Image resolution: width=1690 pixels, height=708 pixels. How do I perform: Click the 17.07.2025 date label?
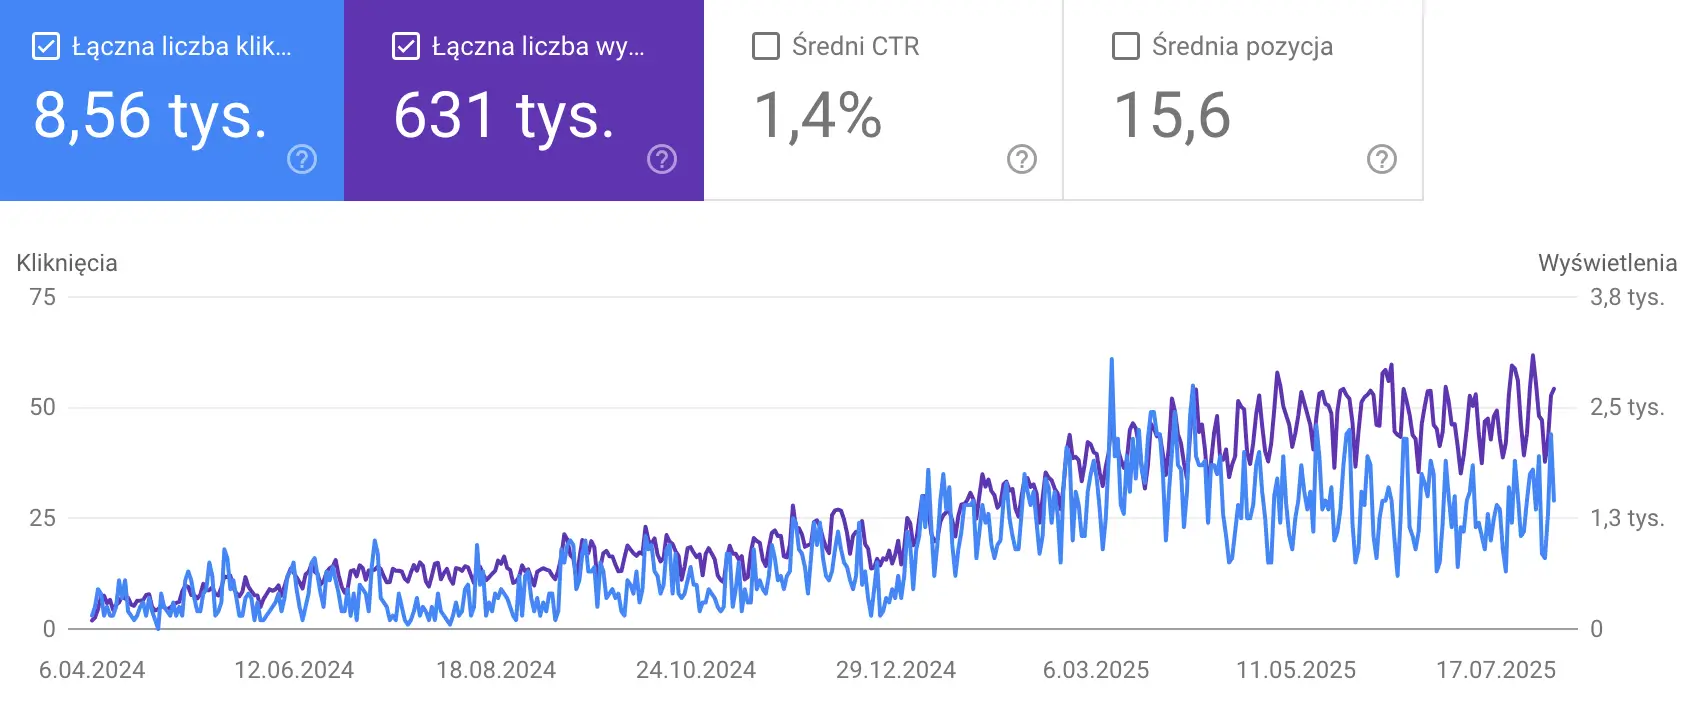tap(1496, 670)
